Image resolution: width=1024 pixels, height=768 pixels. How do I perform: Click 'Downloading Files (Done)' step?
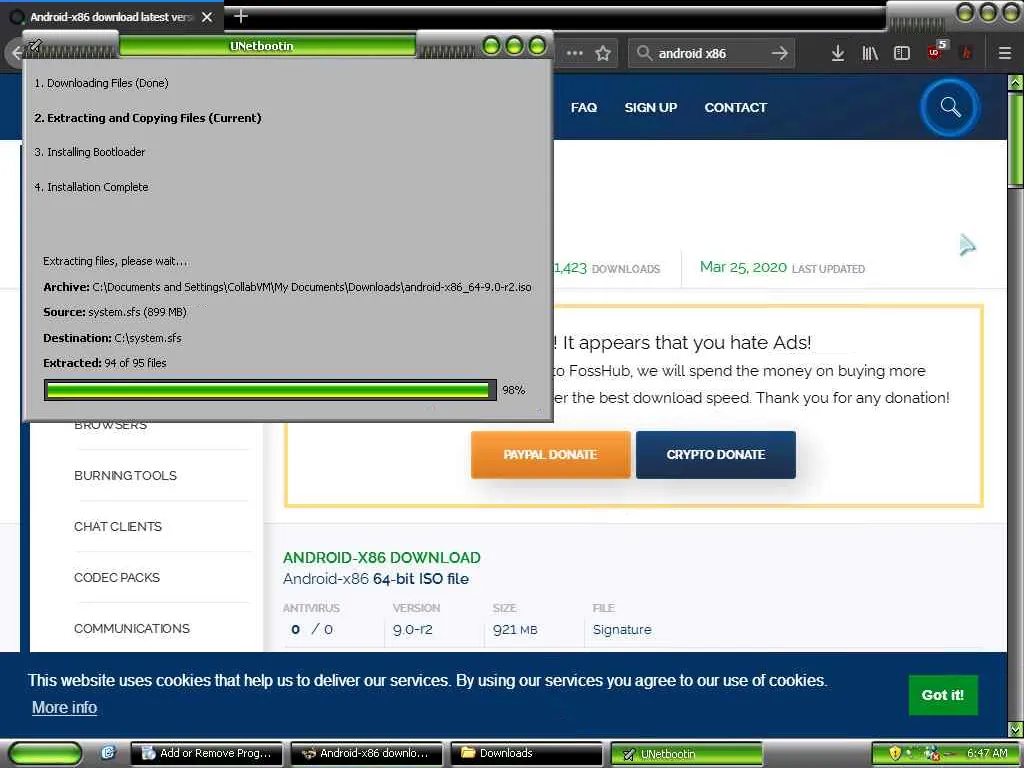[101, 83]
